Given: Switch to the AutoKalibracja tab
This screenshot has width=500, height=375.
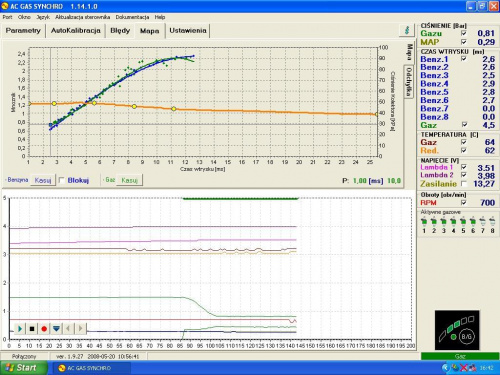Looking at the screenshot, I should 76,31.
